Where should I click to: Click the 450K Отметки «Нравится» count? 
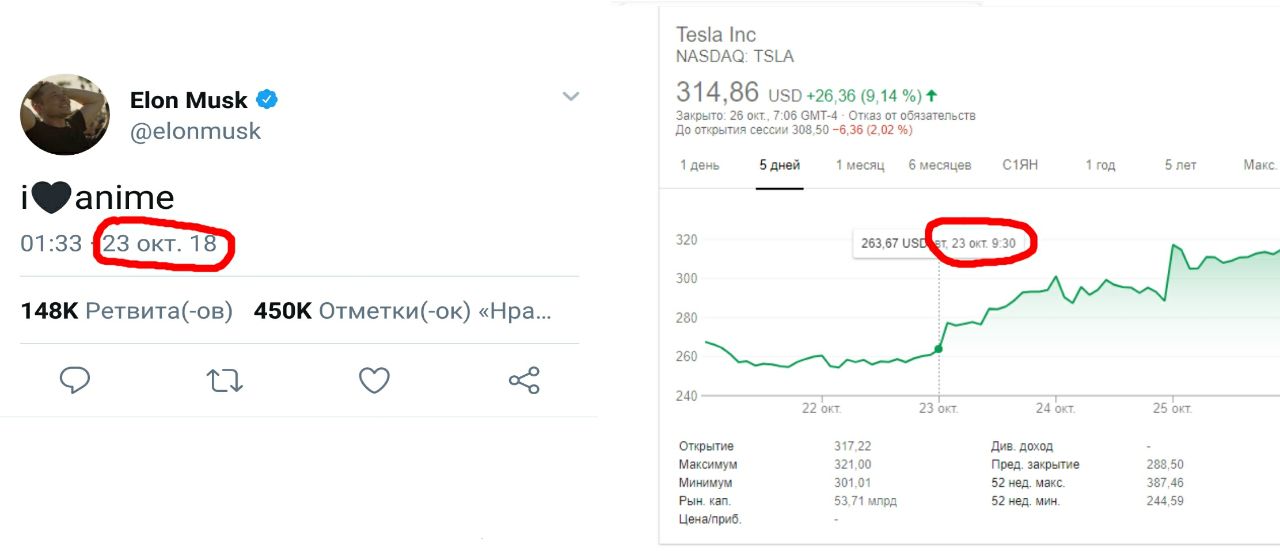click(402, 311)
